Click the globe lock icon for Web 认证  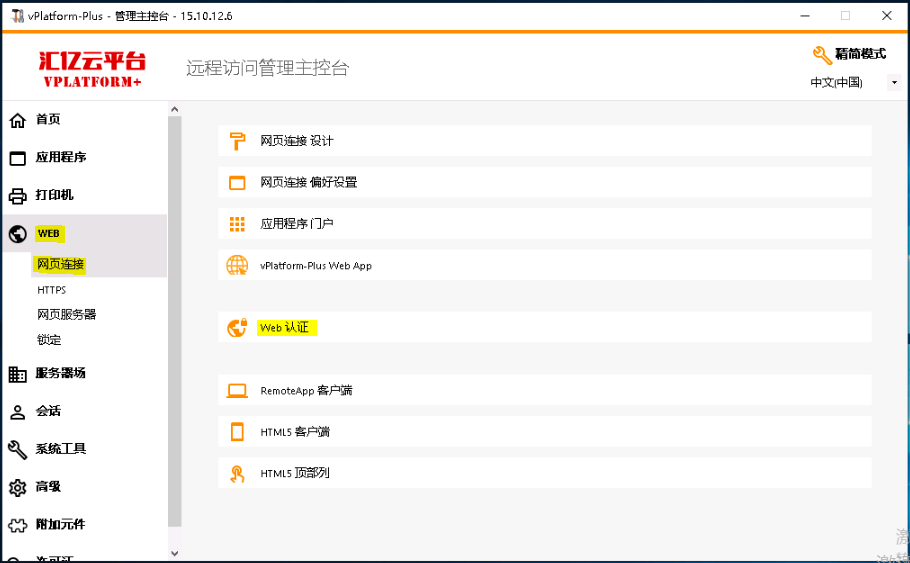[237, 327]
